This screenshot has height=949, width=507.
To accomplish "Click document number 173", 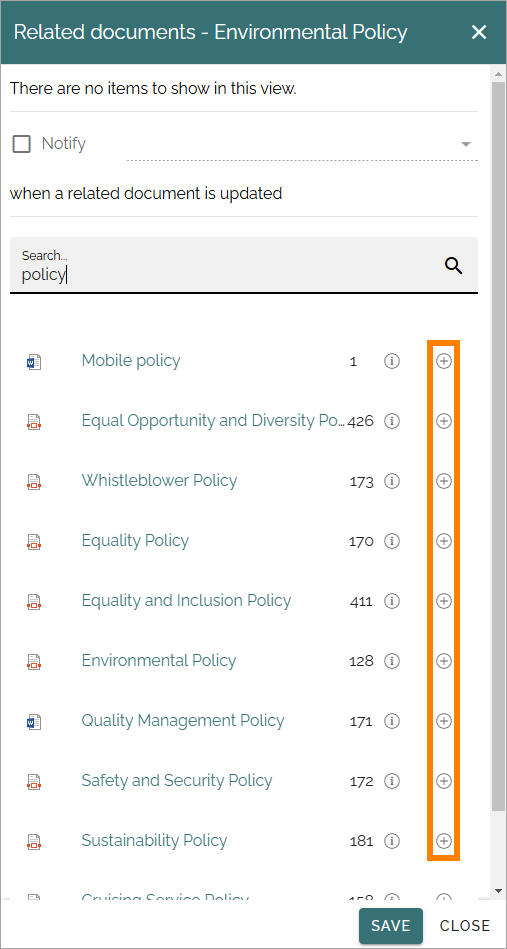I will coord(361,482).
